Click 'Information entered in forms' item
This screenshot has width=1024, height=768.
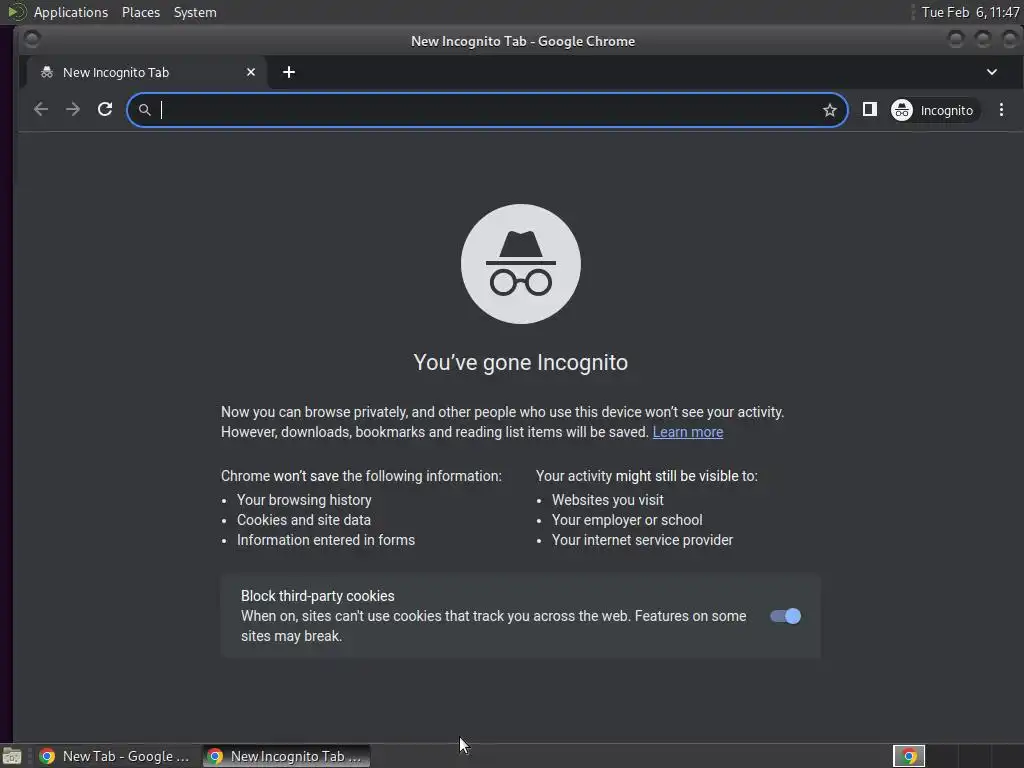point(326,540)
